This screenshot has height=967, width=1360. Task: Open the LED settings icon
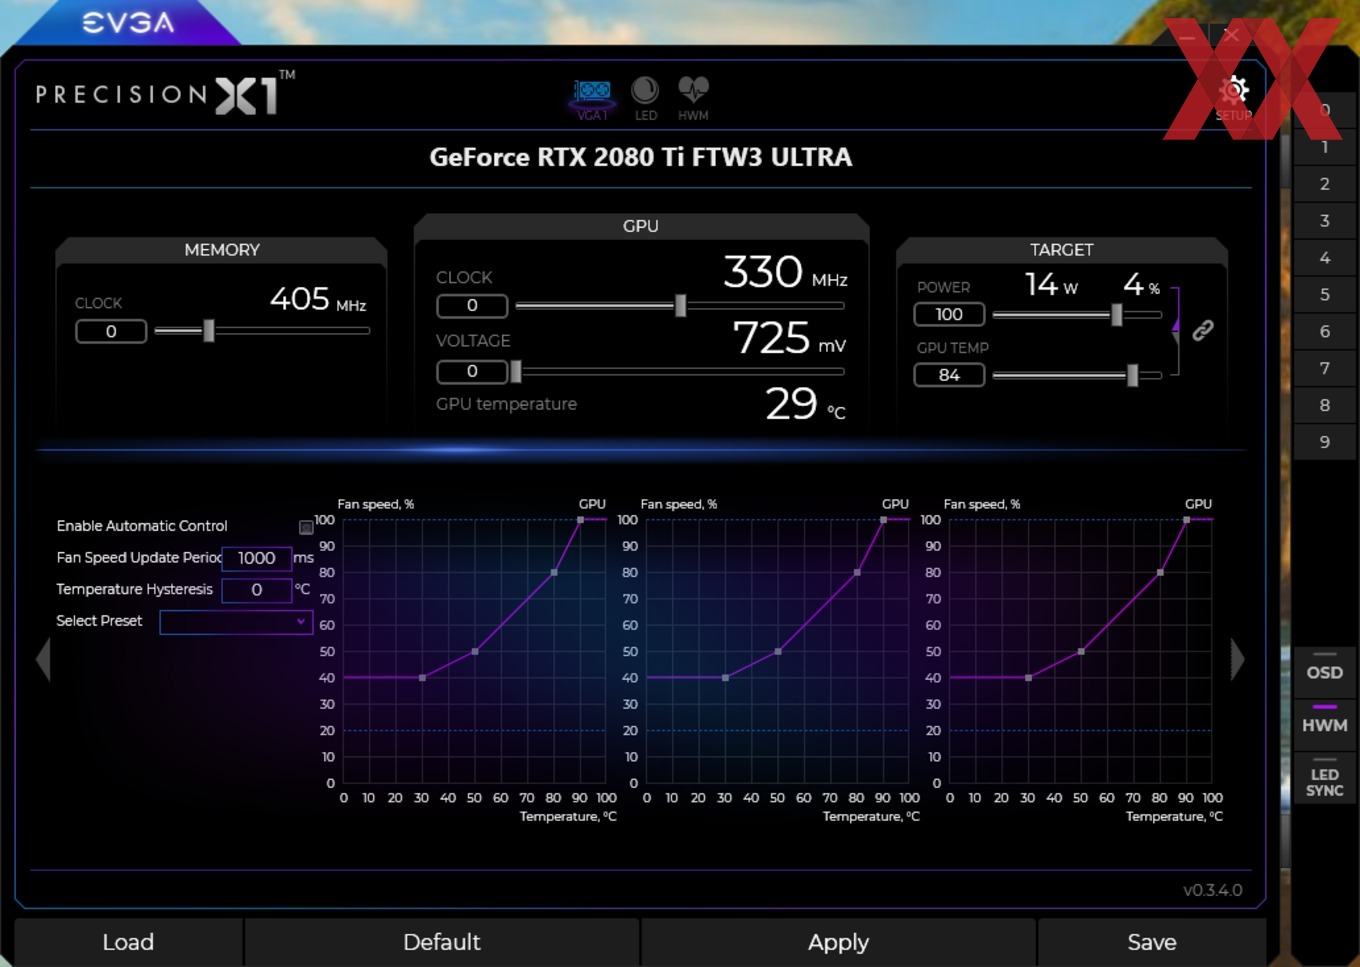coord(645,98)
